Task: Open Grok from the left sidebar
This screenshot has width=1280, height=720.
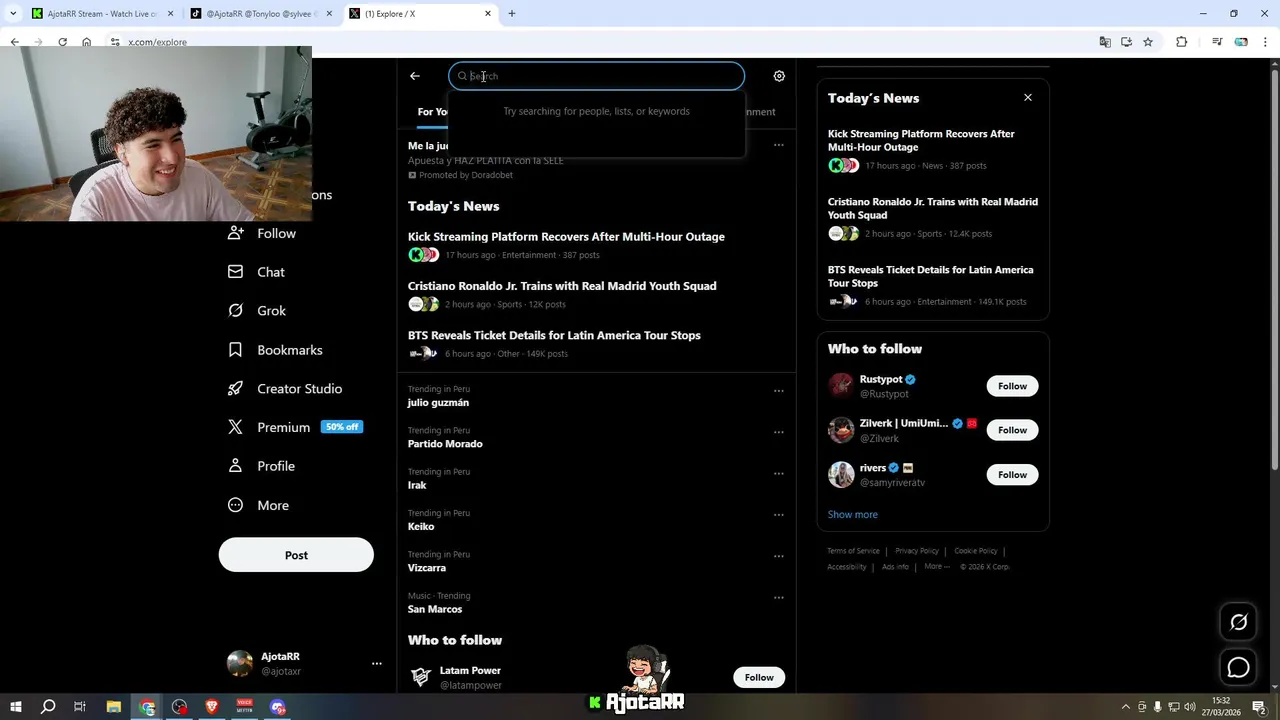Action: [257, 311]
